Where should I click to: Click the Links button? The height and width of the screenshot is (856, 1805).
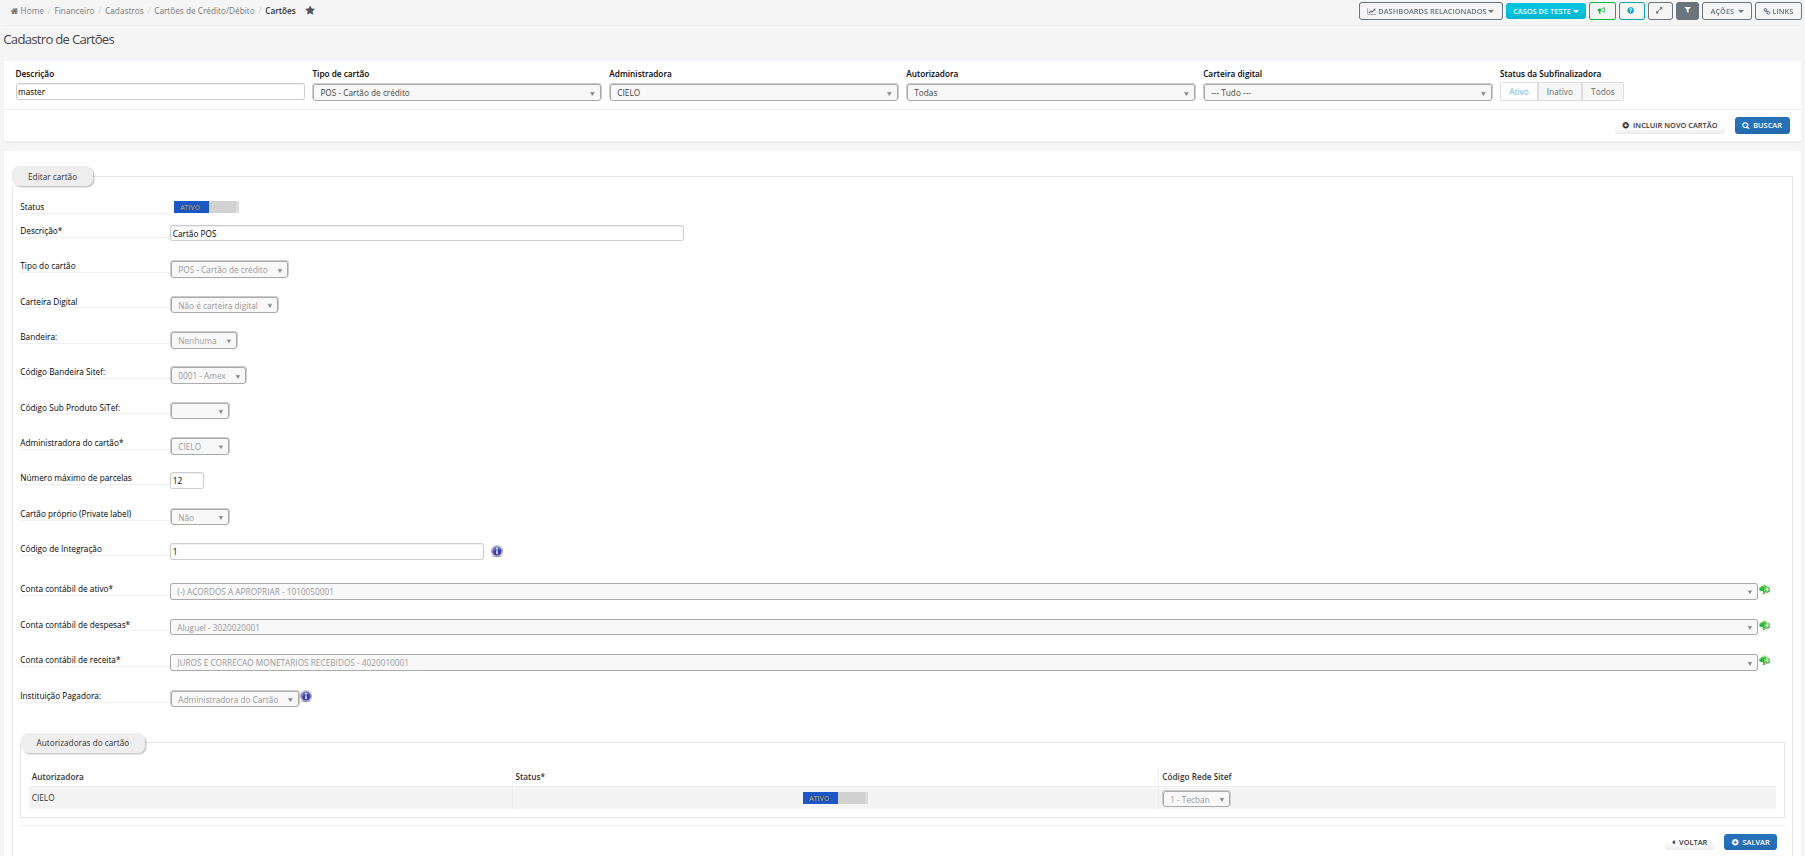[1779, 11]
